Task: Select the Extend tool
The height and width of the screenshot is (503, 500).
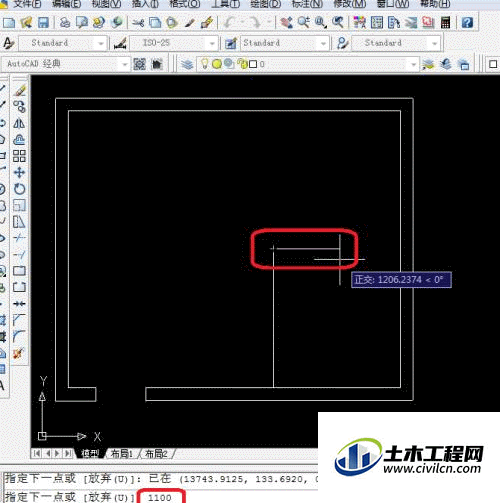Action: [x=19, y=255]
